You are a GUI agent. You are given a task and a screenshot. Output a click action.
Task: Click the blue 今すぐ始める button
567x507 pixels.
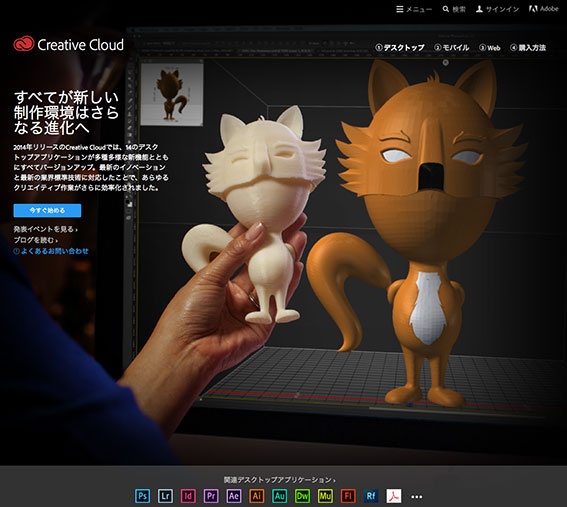(47, 210)
